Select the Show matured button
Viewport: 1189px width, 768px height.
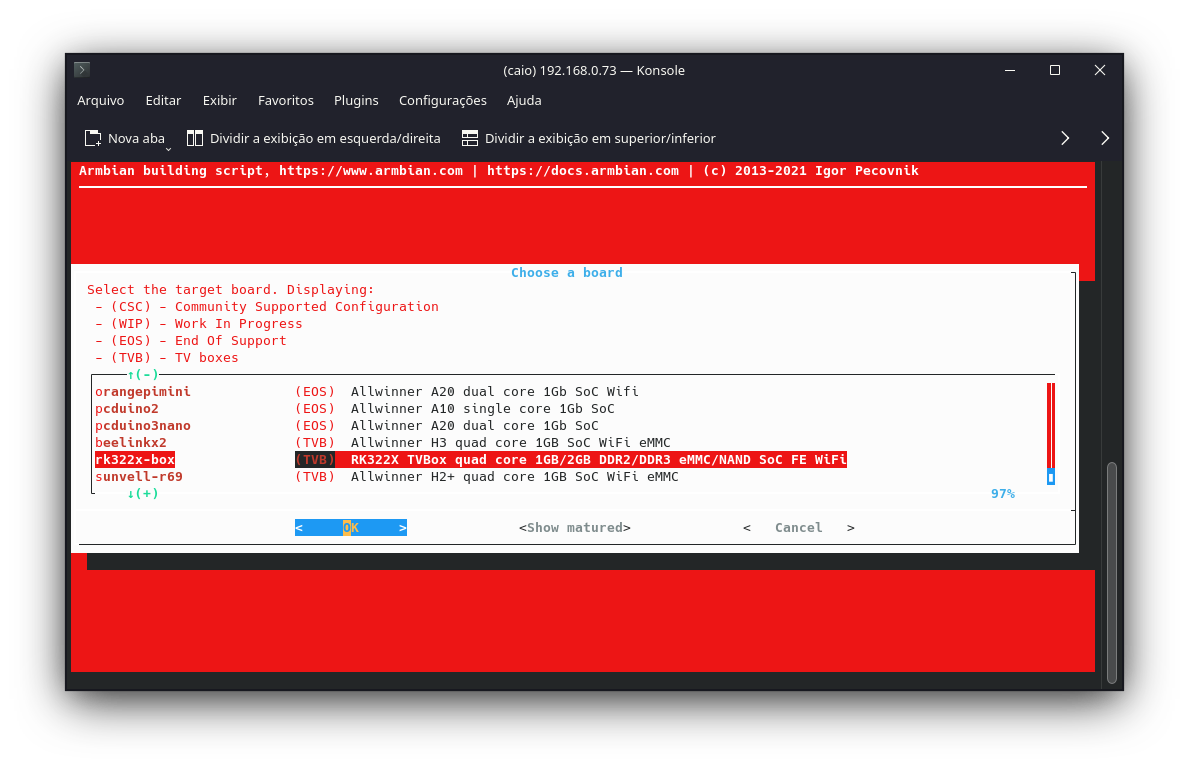[575, 528]
